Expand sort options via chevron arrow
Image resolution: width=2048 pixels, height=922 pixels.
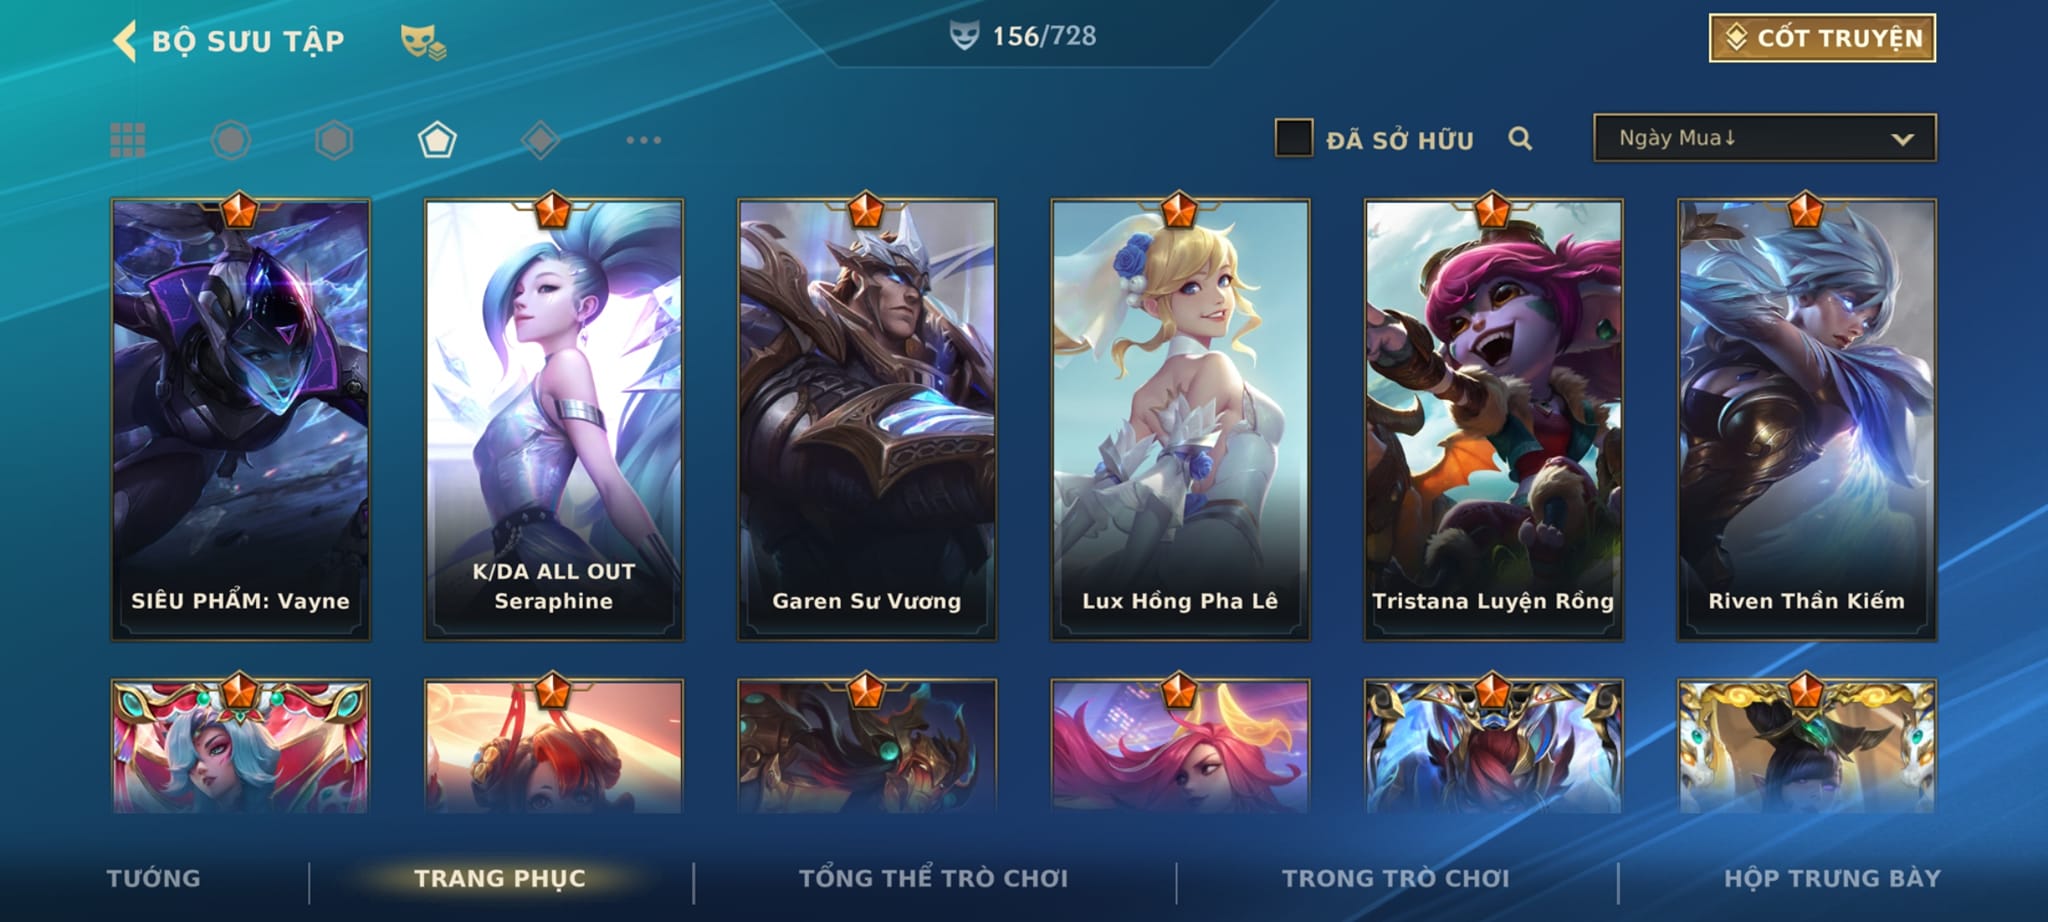1902,139
